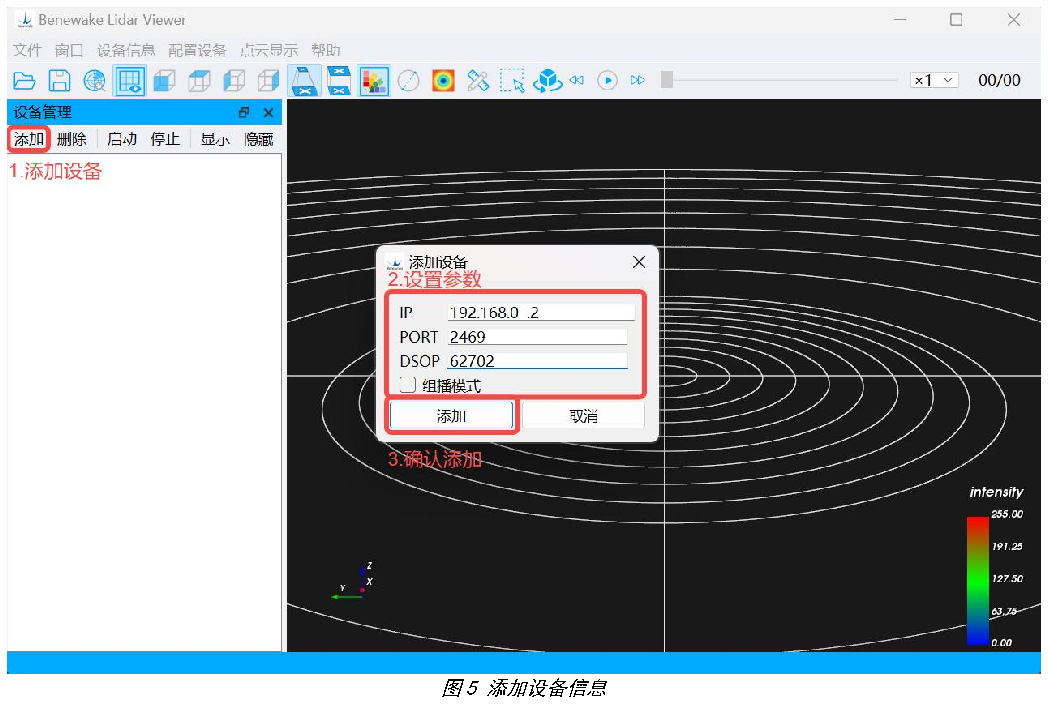Viewport: 1048px width, 706px height.
Task: Click 隐藏 in device management panel
Action: 259,139
